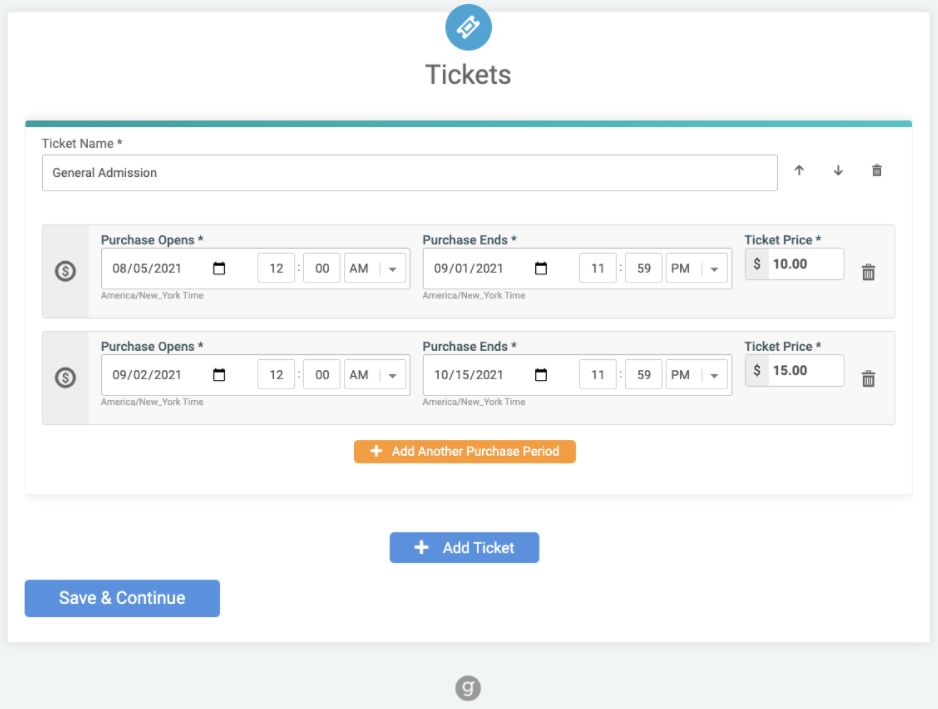The image size is (938, 709).
Task: Click the blue ticket icon above Tickets heading
Action: point(468,27)
